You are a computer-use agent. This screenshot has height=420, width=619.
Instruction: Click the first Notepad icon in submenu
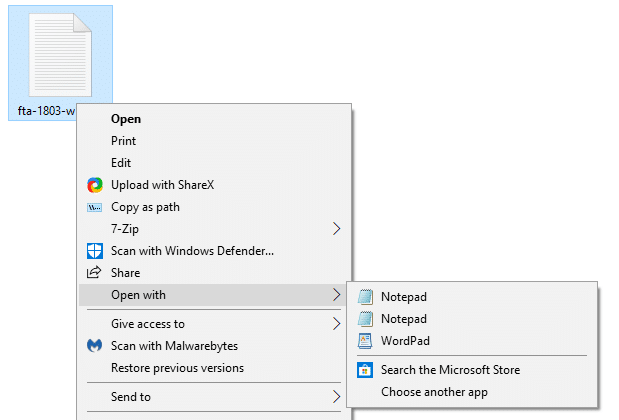(365, 297)
